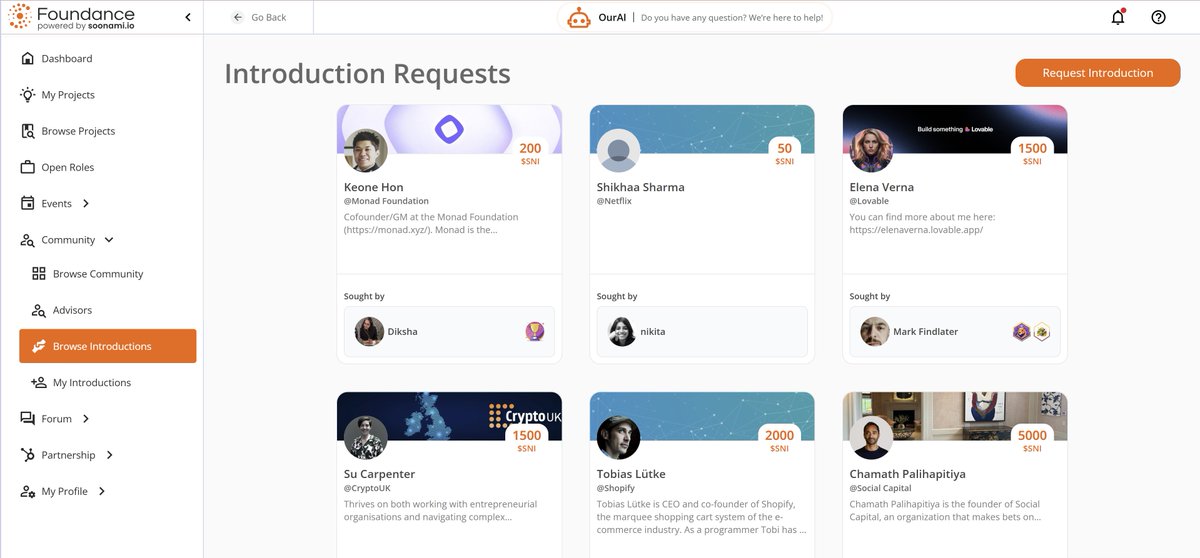
Task: Click the Diksha seeker row
Action: pyautogui.click(x=450, y=331)
